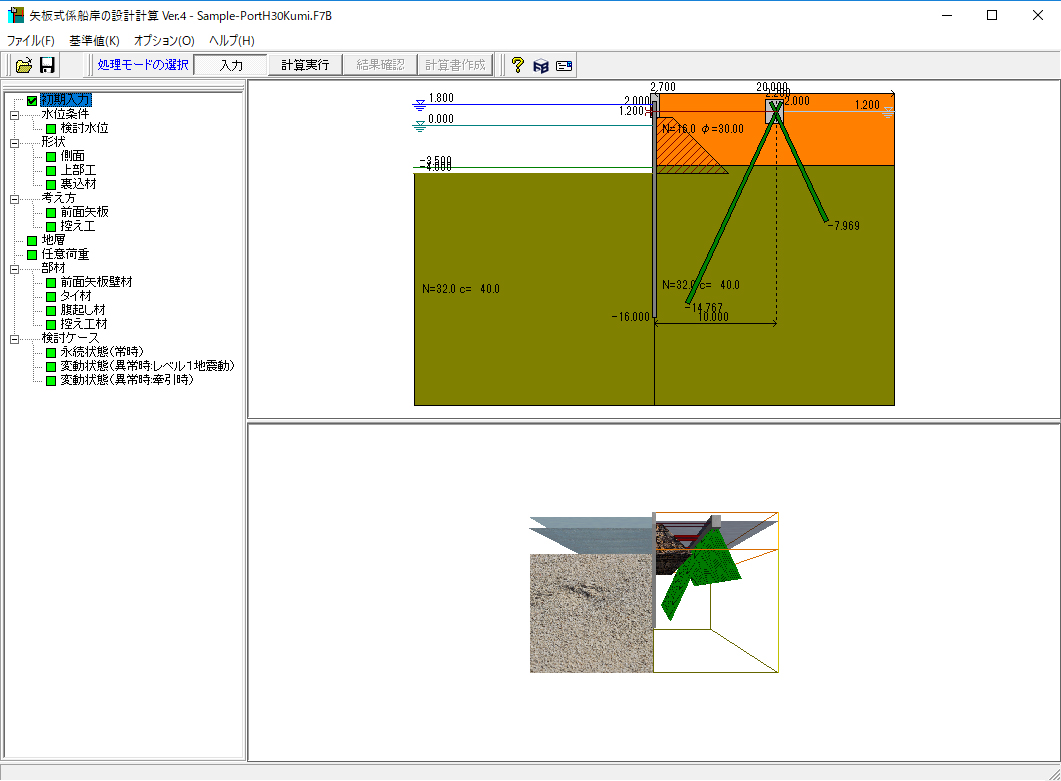Collapse the 水位条件 tree node

[x=15, y=115]
